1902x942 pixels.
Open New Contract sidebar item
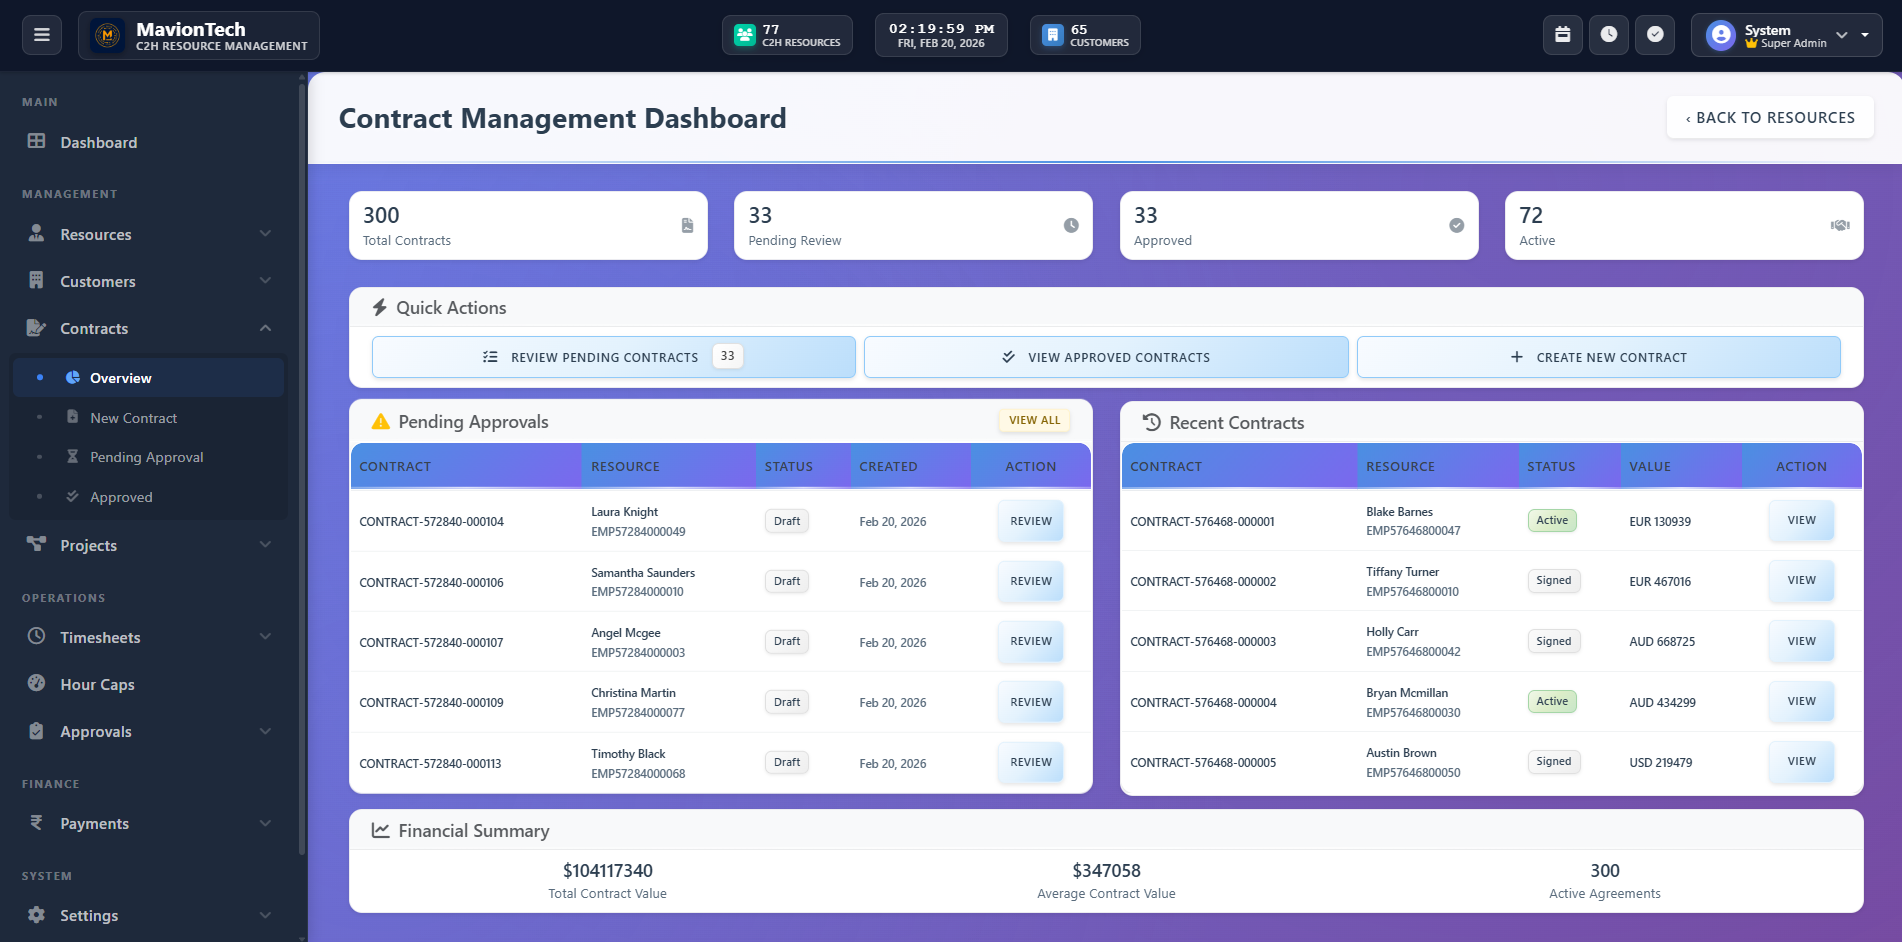pos(133,418)
